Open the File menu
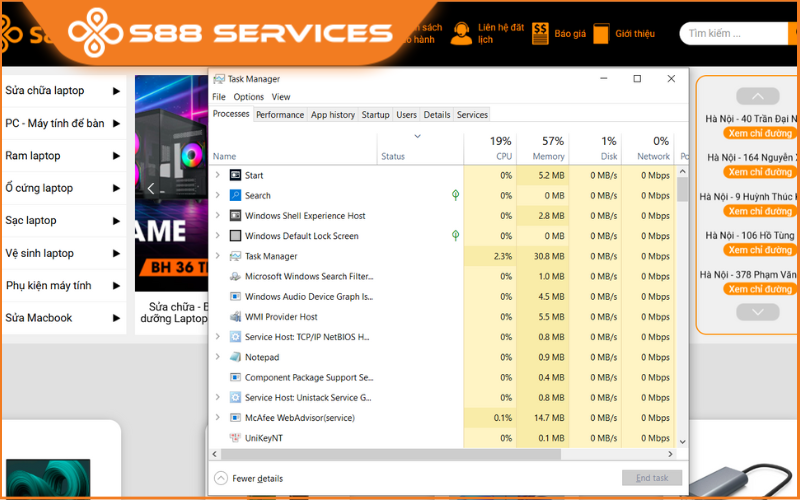The image size is (800, 500). 219,97
